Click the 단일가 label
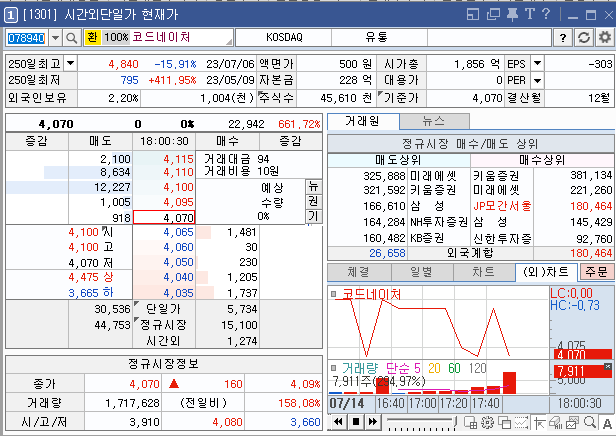The height and width of the screenshot is (436, 616). [x=163, y=309]
